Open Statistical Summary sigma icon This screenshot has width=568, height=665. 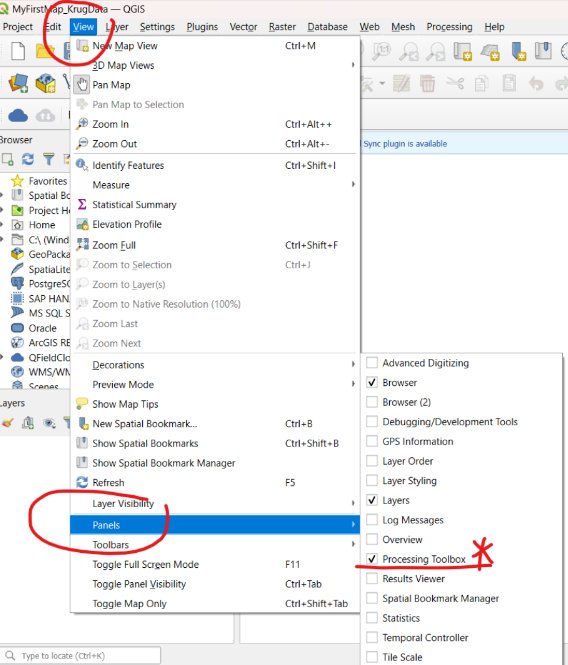coord(82,204)
